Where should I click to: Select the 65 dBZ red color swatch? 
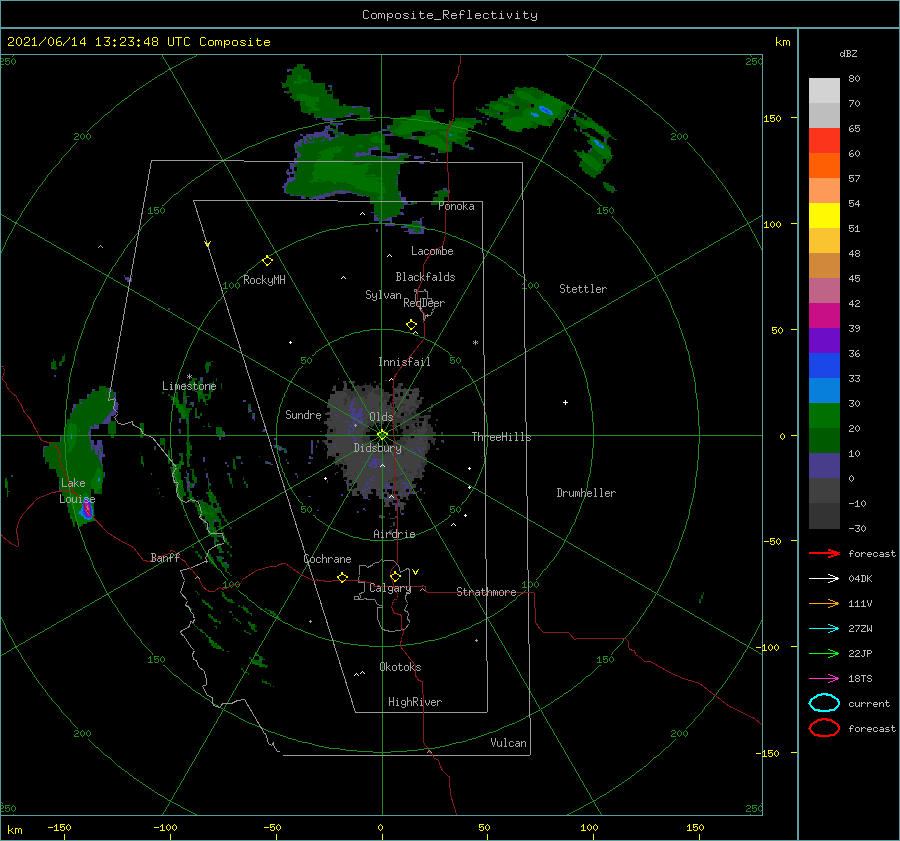(x=824, y=140)
